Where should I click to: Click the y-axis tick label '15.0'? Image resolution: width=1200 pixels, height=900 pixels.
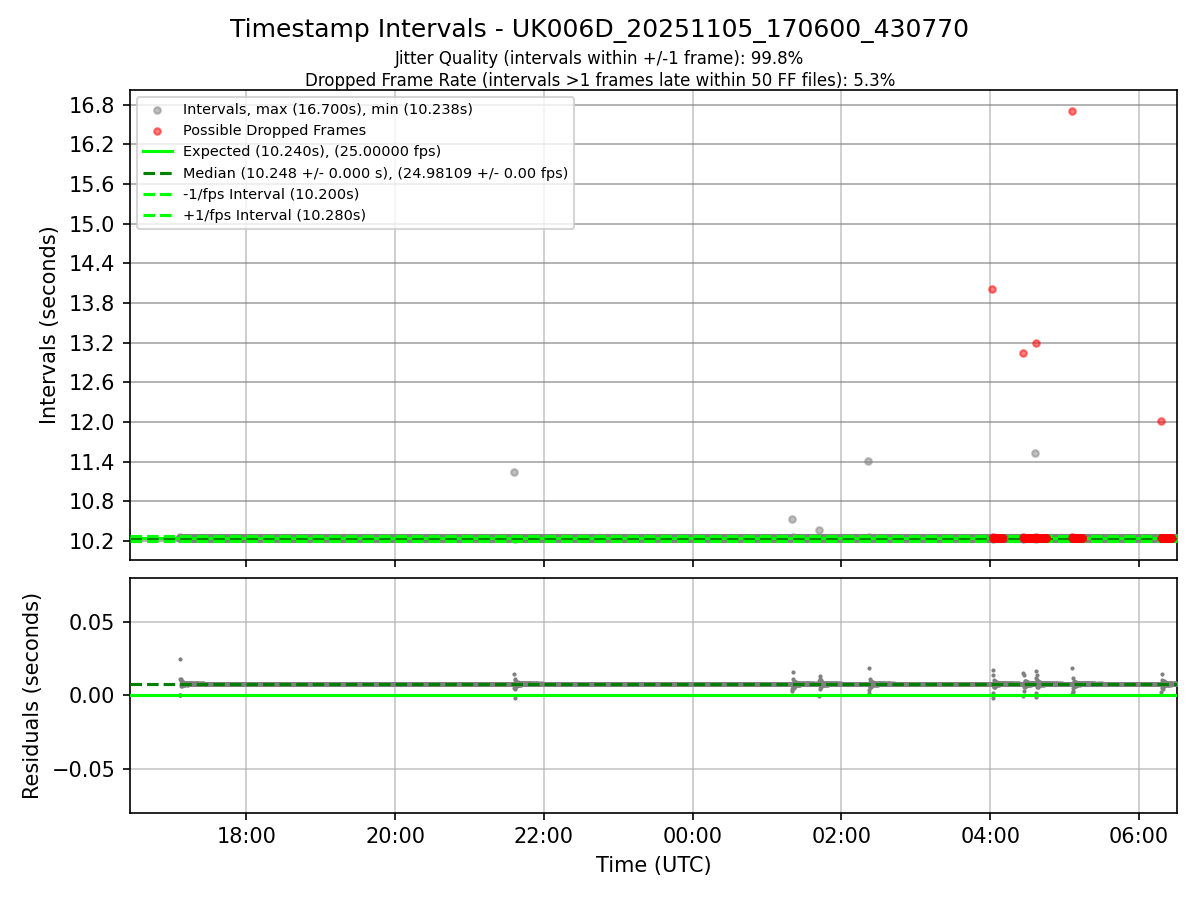[x=93, y=224]
